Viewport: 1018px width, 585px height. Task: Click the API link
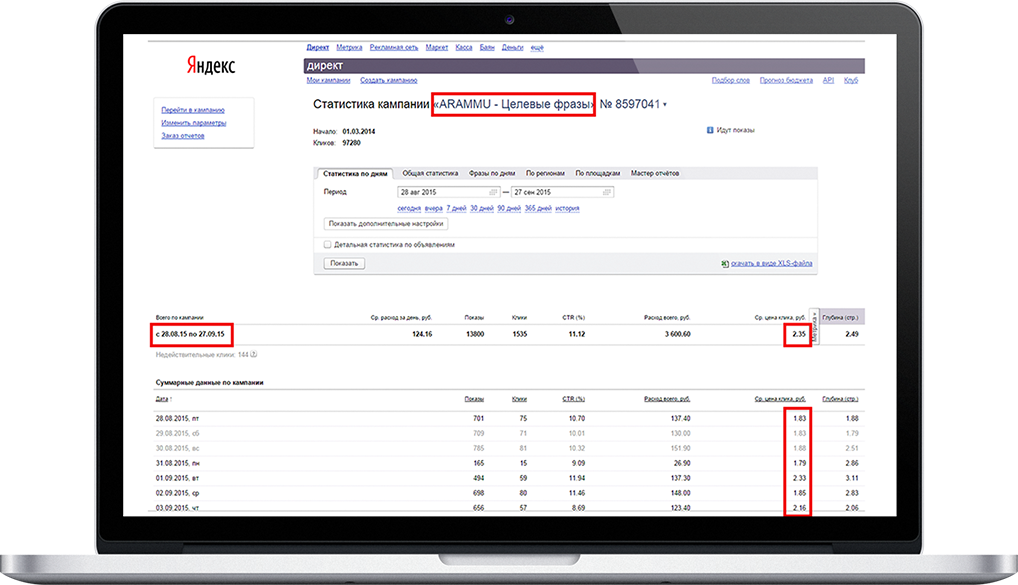click(x=828, y=81)
